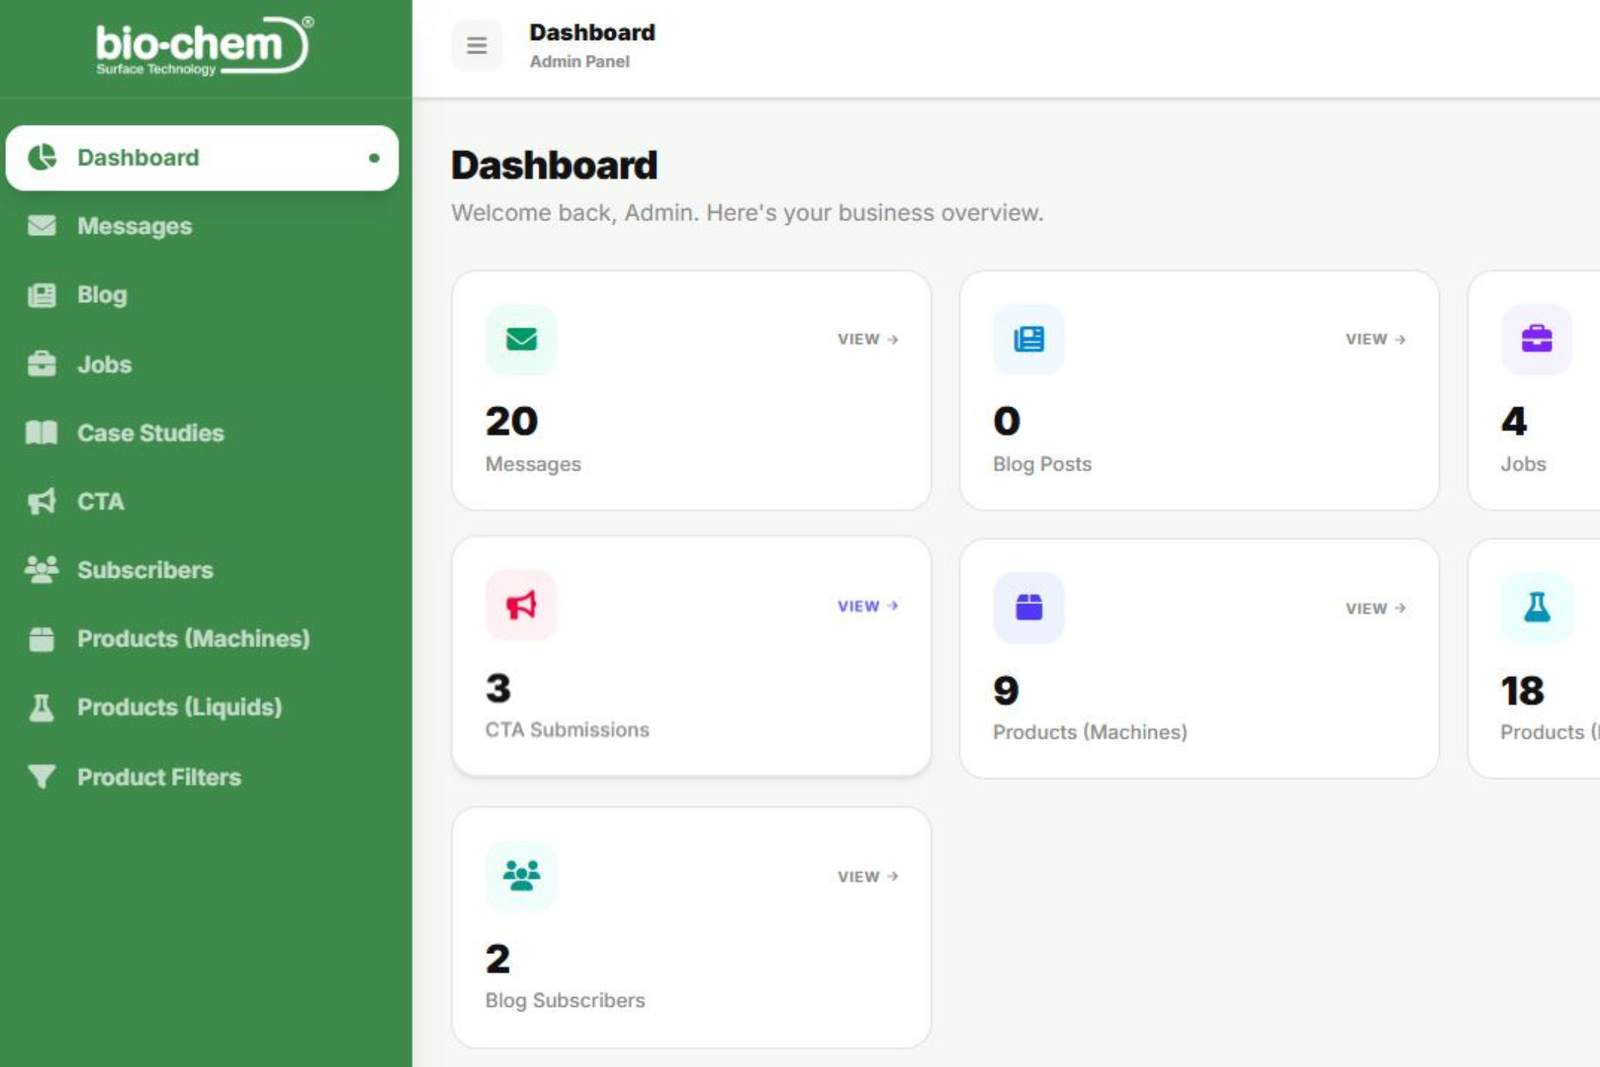Click the "Welcome back, Admin" overview text

(x=747, y=213)
